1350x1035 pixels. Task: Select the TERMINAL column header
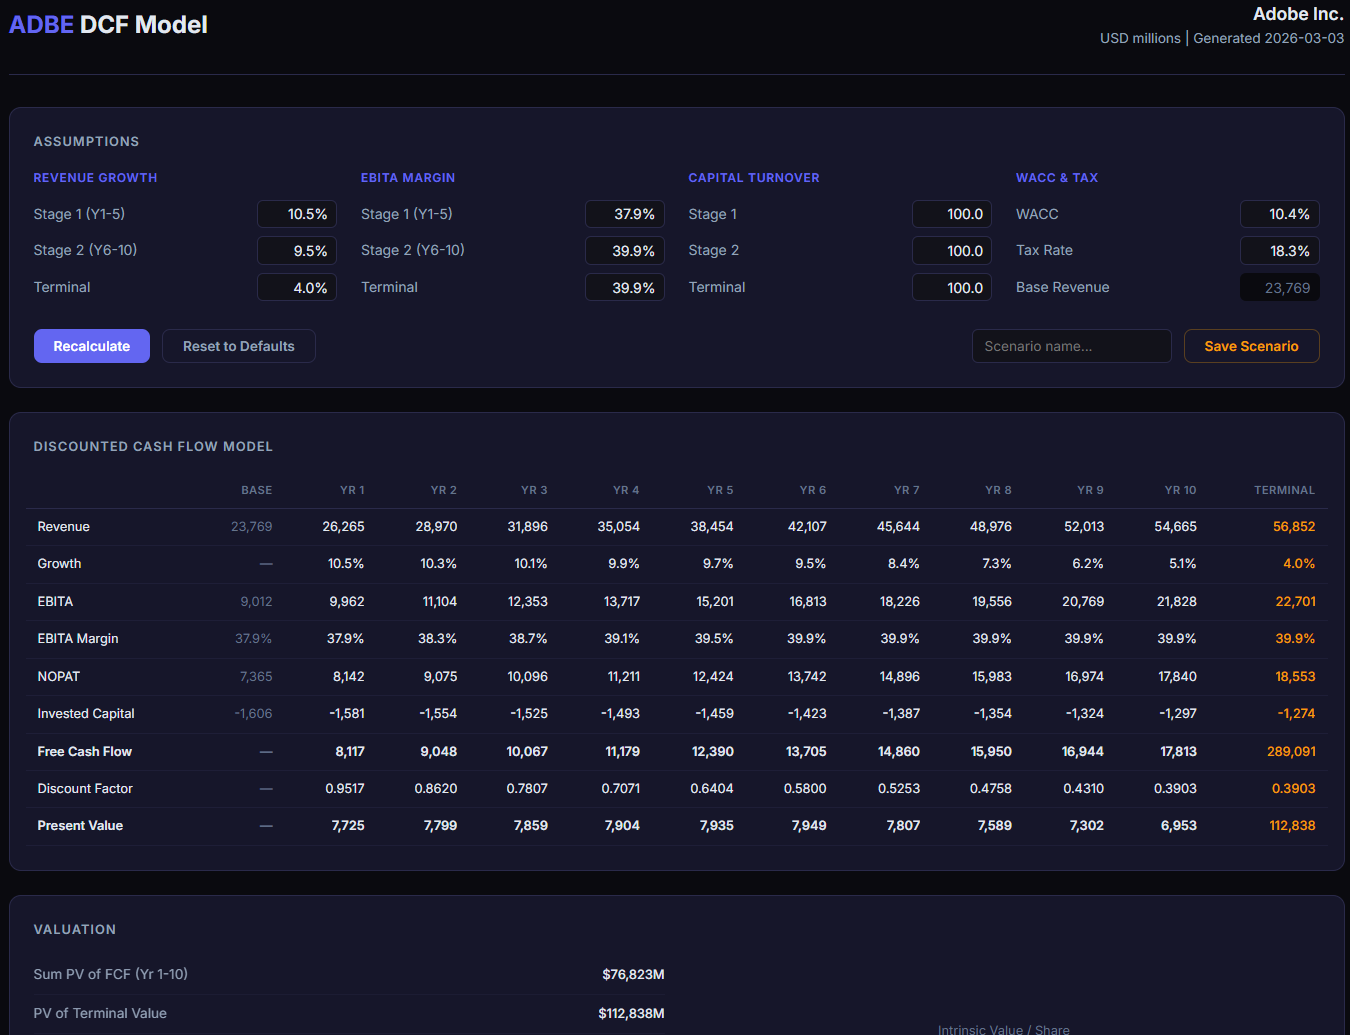tap(1284, 490)
